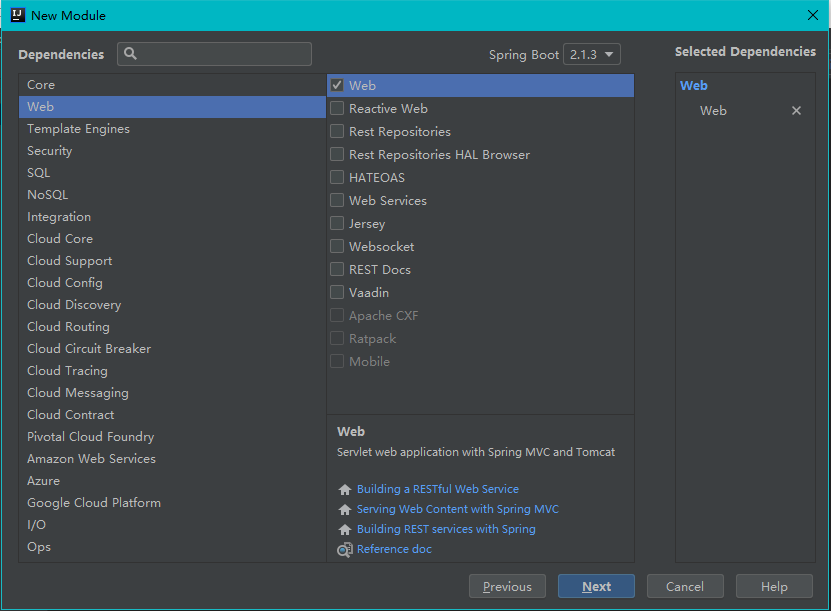Select the Security category
Image resolution: width=831 pixels, height=611 pixels.
172,150
